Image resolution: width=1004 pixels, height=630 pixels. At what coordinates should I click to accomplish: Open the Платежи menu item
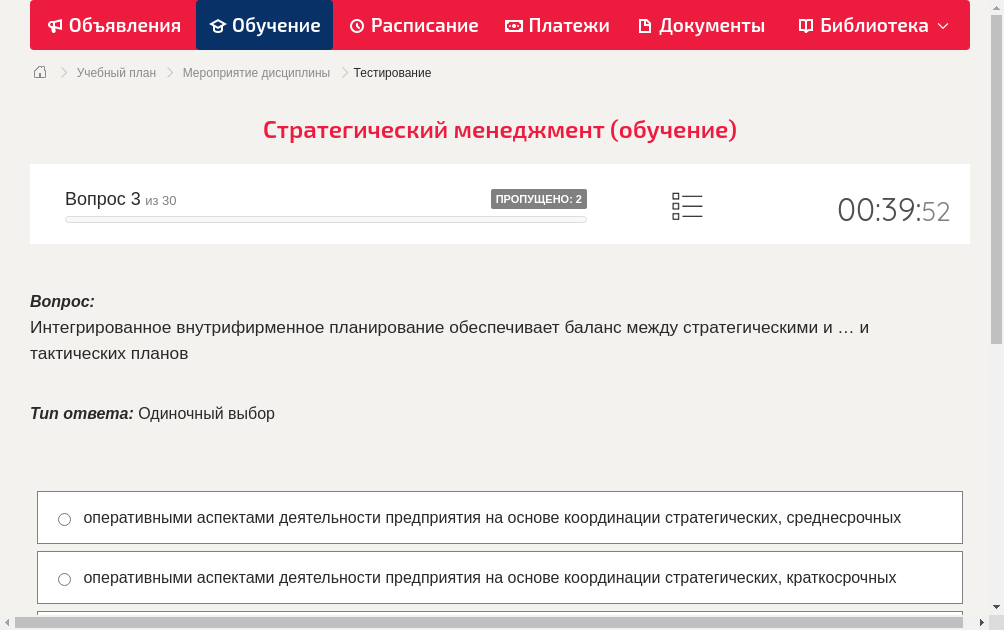(557, 25)
